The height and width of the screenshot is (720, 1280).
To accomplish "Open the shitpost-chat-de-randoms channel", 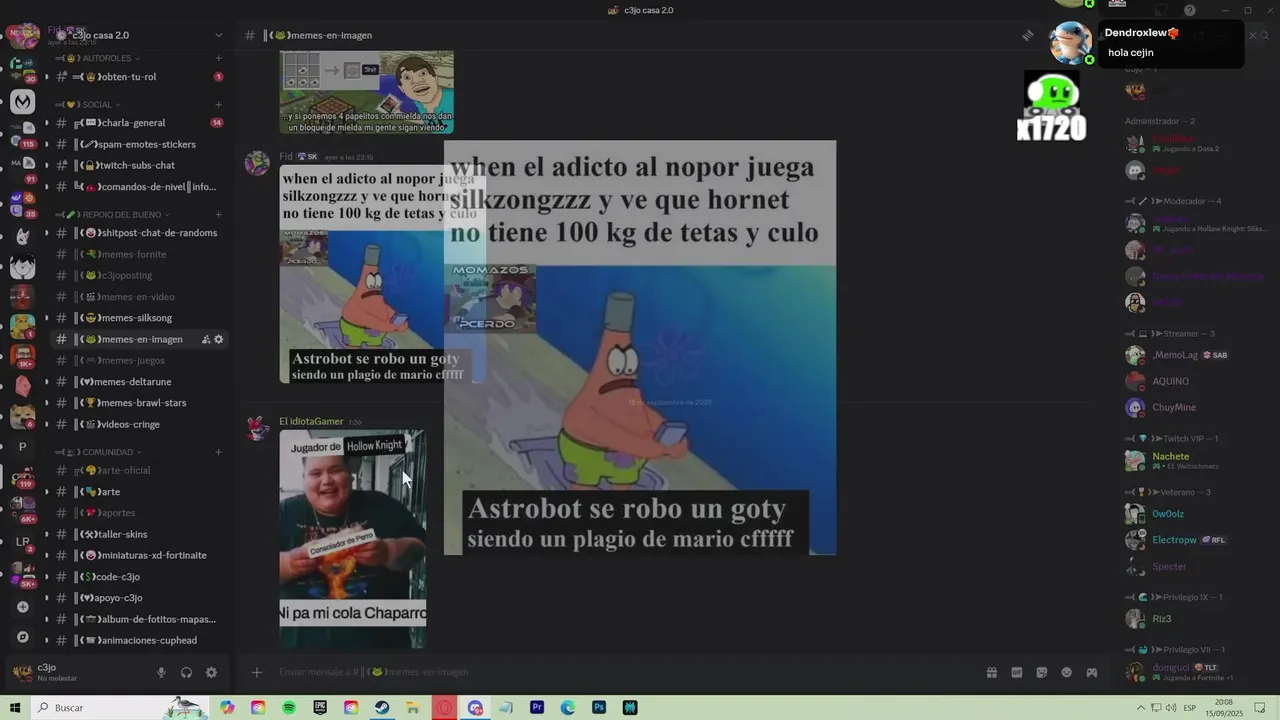I will [139, 233].
